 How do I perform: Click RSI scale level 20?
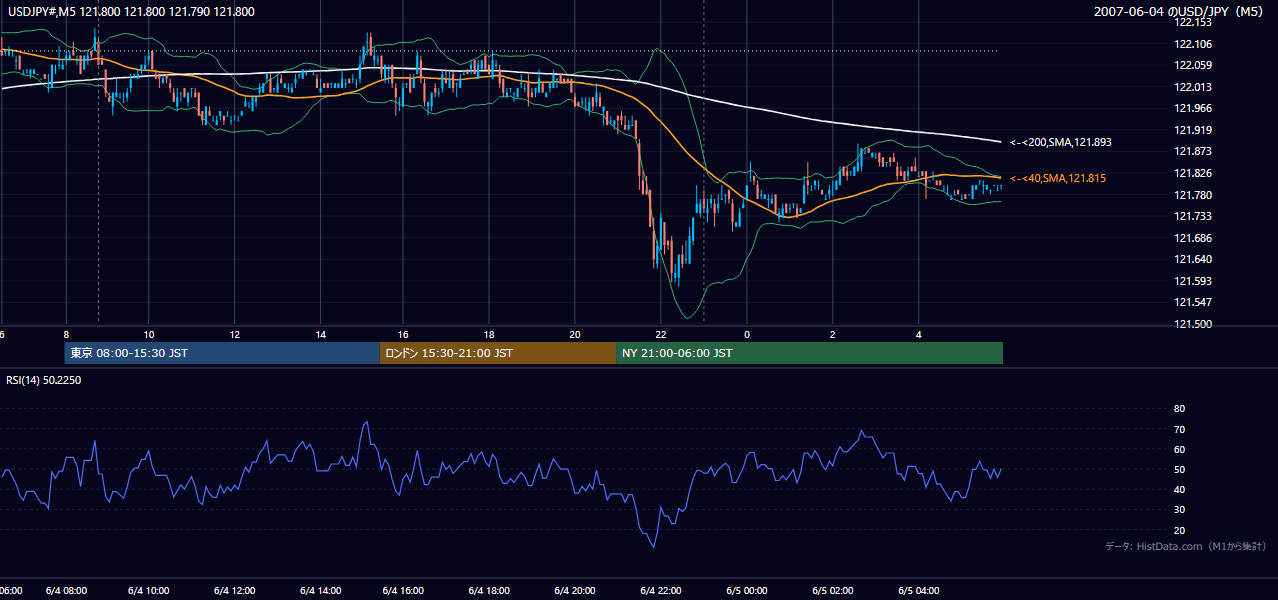click(x=1179, y=530)
